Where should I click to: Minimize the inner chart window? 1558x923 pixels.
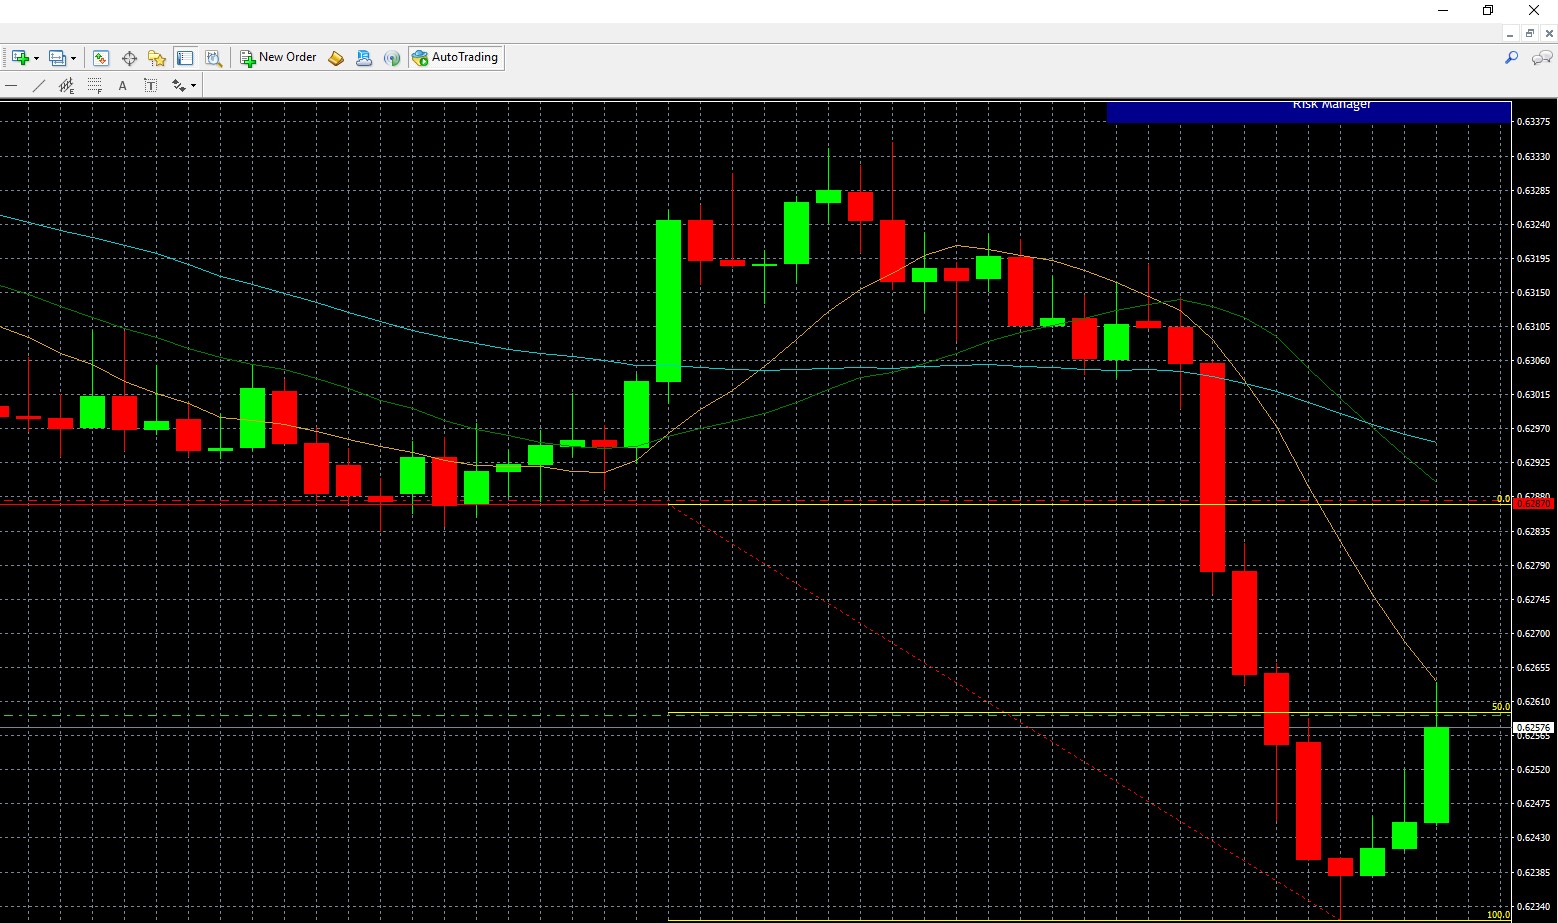pos(1510,34)
